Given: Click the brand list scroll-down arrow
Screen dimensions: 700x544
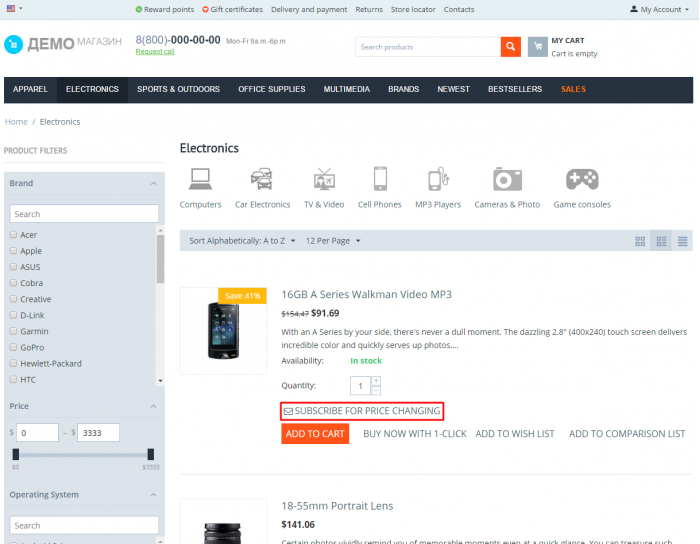Looking at the screenshot, I should tap(160, 381).
